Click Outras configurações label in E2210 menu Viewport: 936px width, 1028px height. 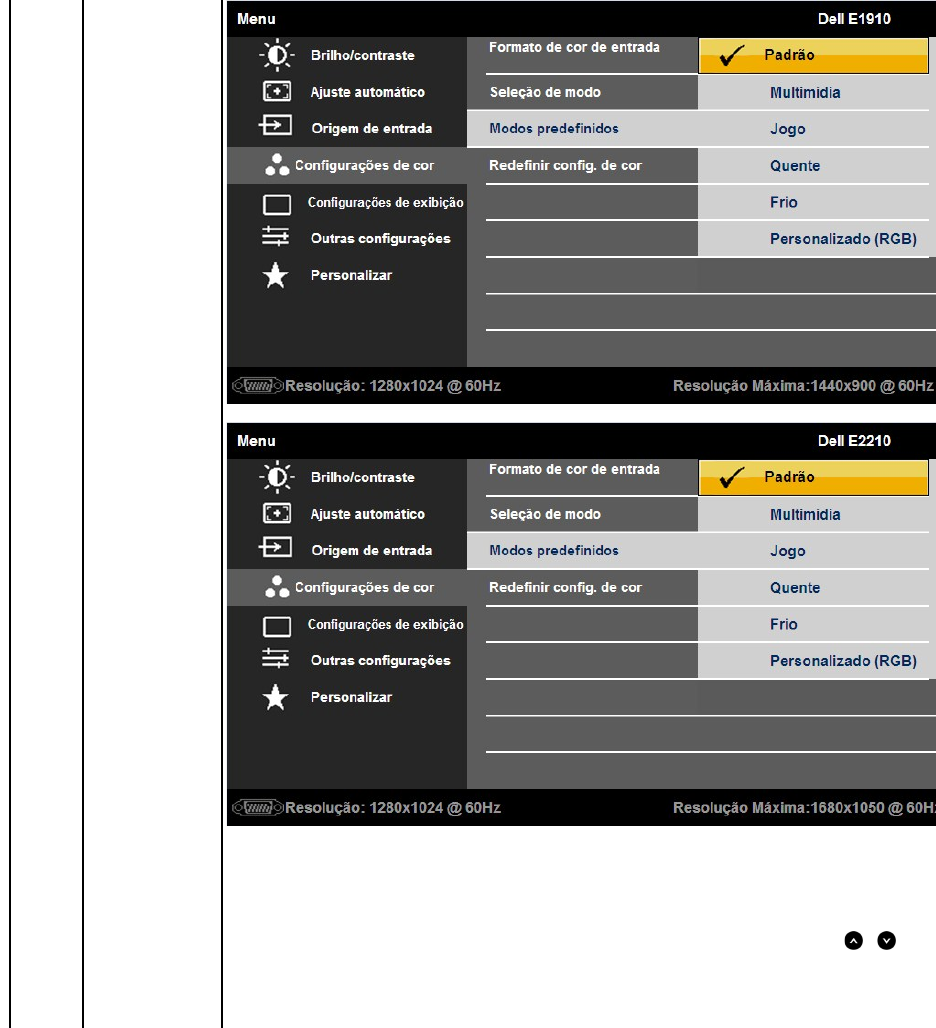click(x=380, y=661)
